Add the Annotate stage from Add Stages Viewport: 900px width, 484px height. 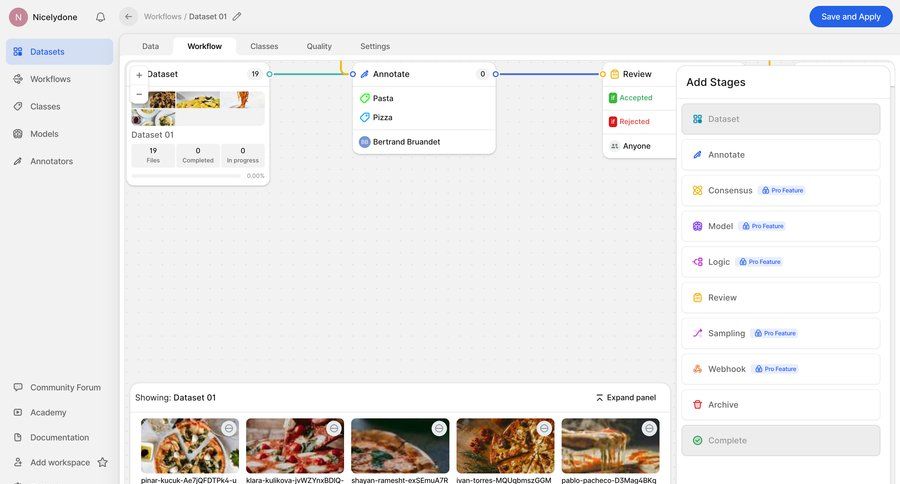pos(780,155)
